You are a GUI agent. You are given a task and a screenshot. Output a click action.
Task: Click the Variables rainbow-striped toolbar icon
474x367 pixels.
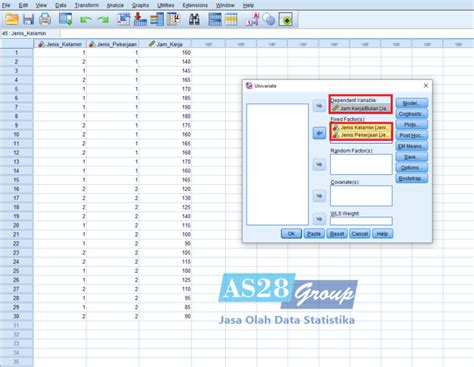coord(157,19)
